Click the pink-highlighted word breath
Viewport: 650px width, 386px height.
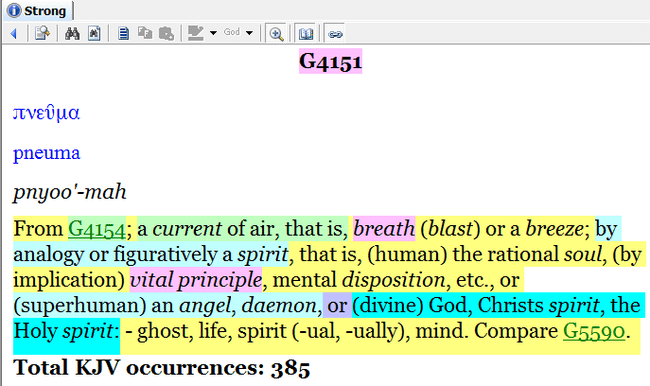click(384, 229)
